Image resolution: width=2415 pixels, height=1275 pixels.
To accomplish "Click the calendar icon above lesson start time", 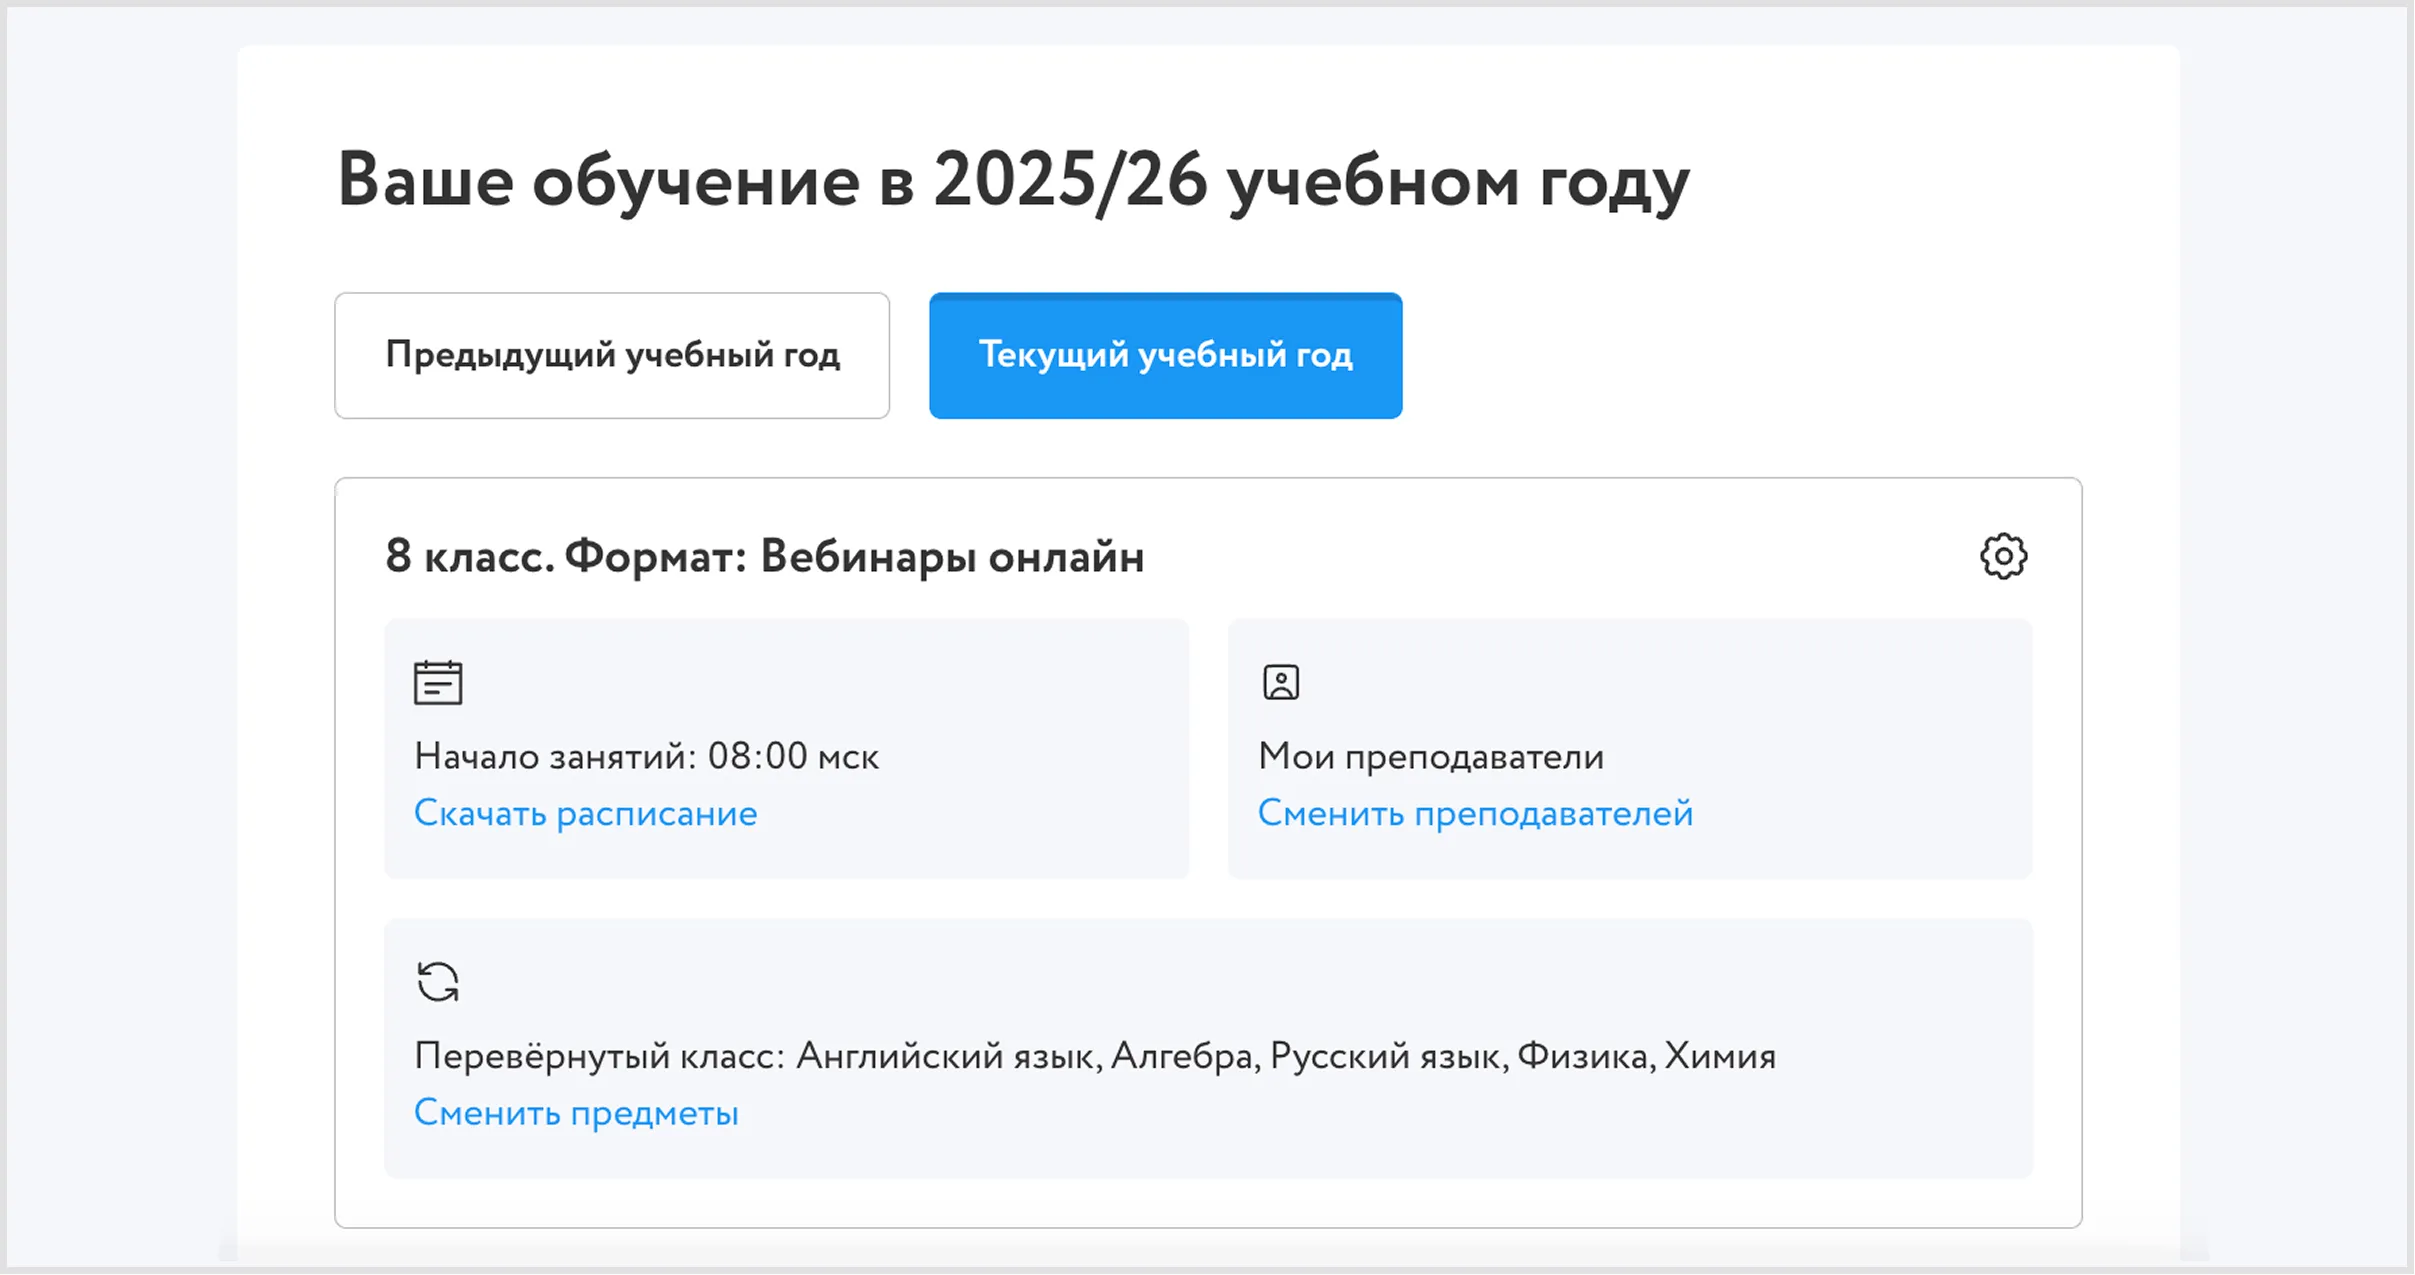I will [438, 682].
